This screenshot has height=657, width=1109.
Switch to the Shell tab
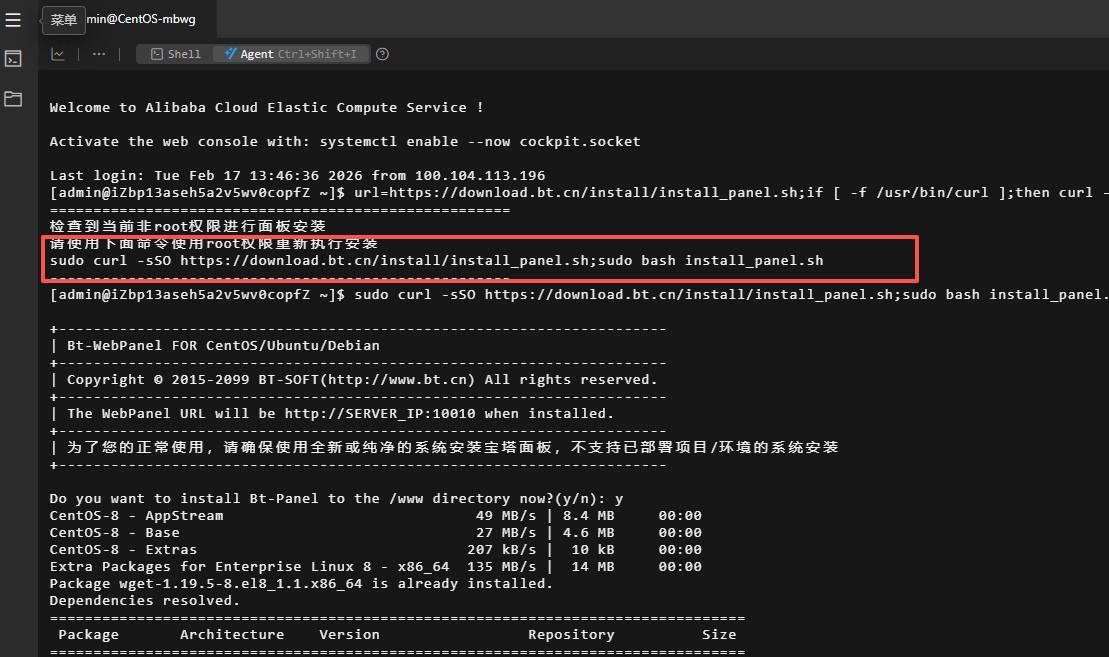[175, 54]
